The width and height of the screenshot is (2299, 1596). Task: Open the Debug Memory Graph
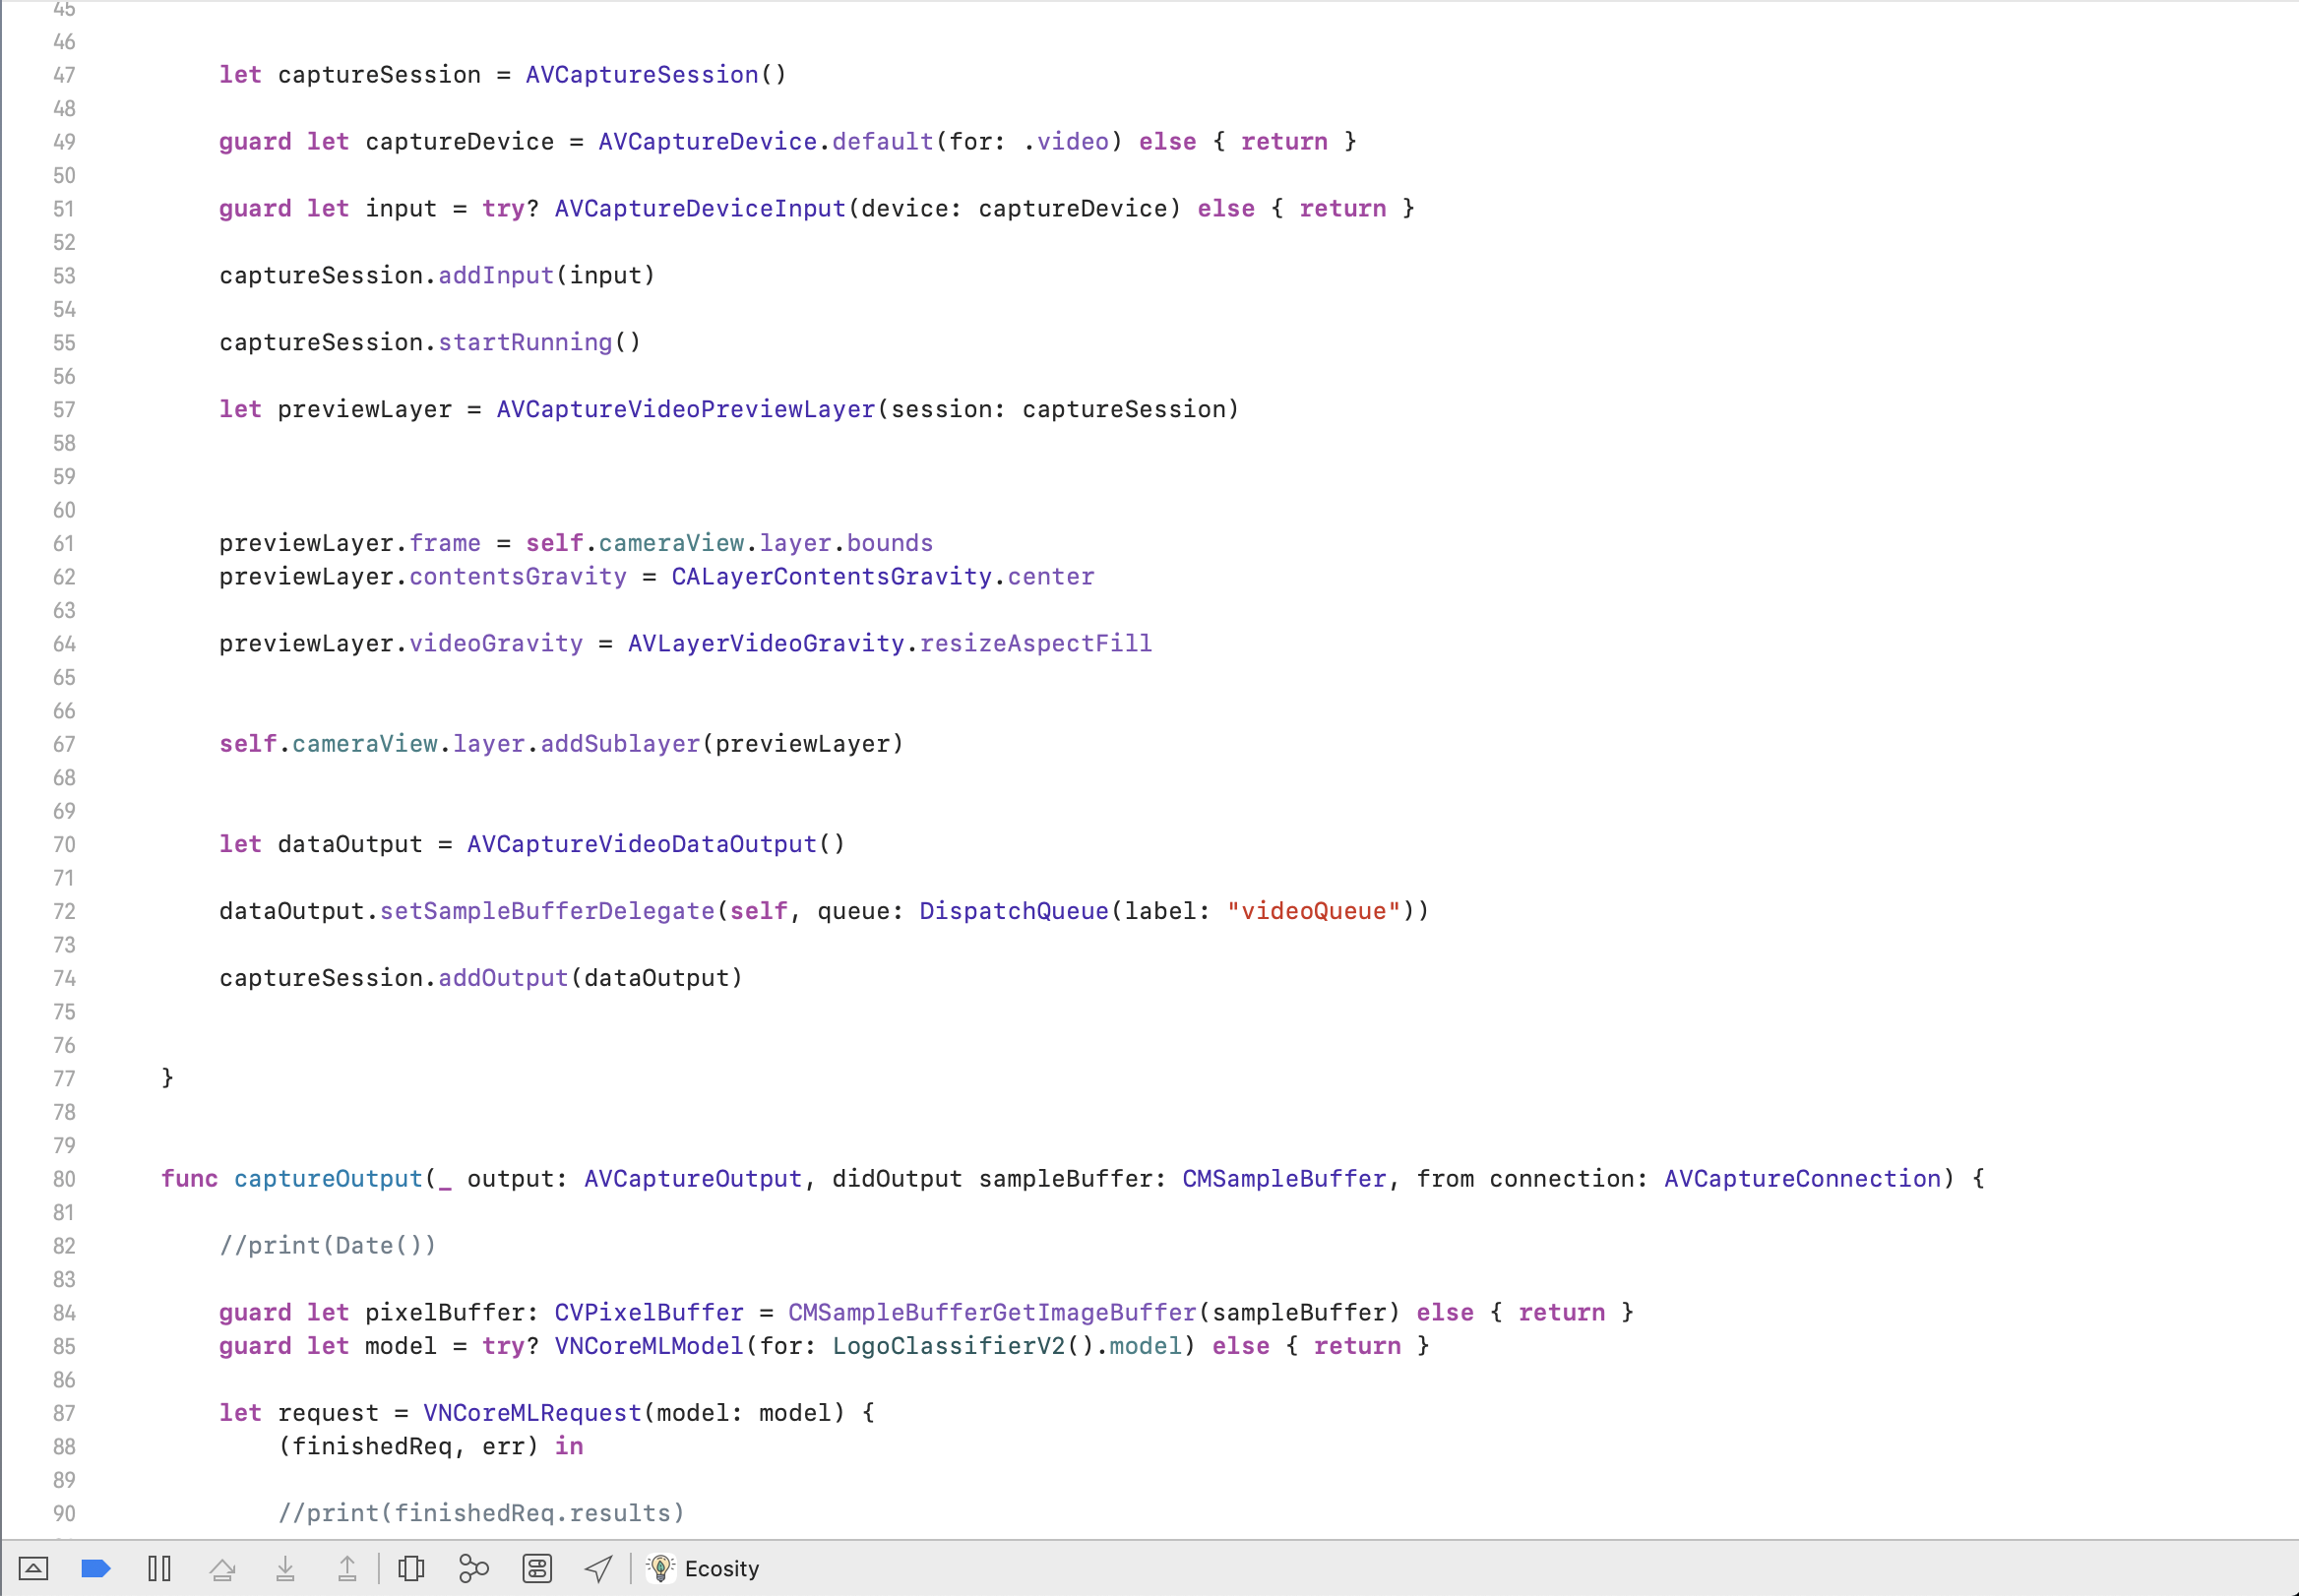point(474,1568)
